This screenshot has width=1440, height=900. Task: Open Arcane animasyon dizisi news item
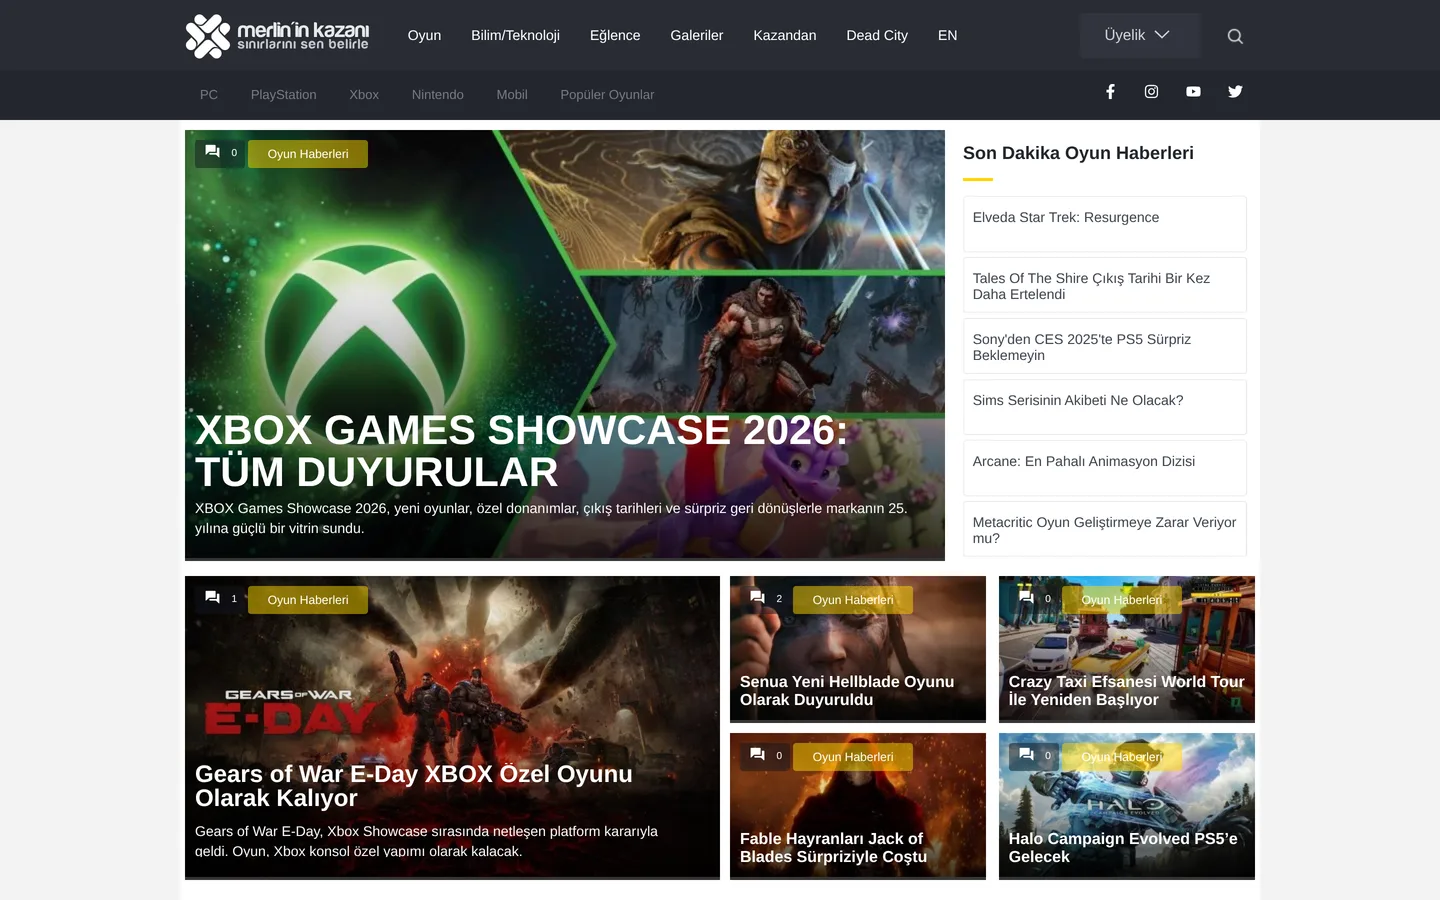click(x=1105, y=468)
